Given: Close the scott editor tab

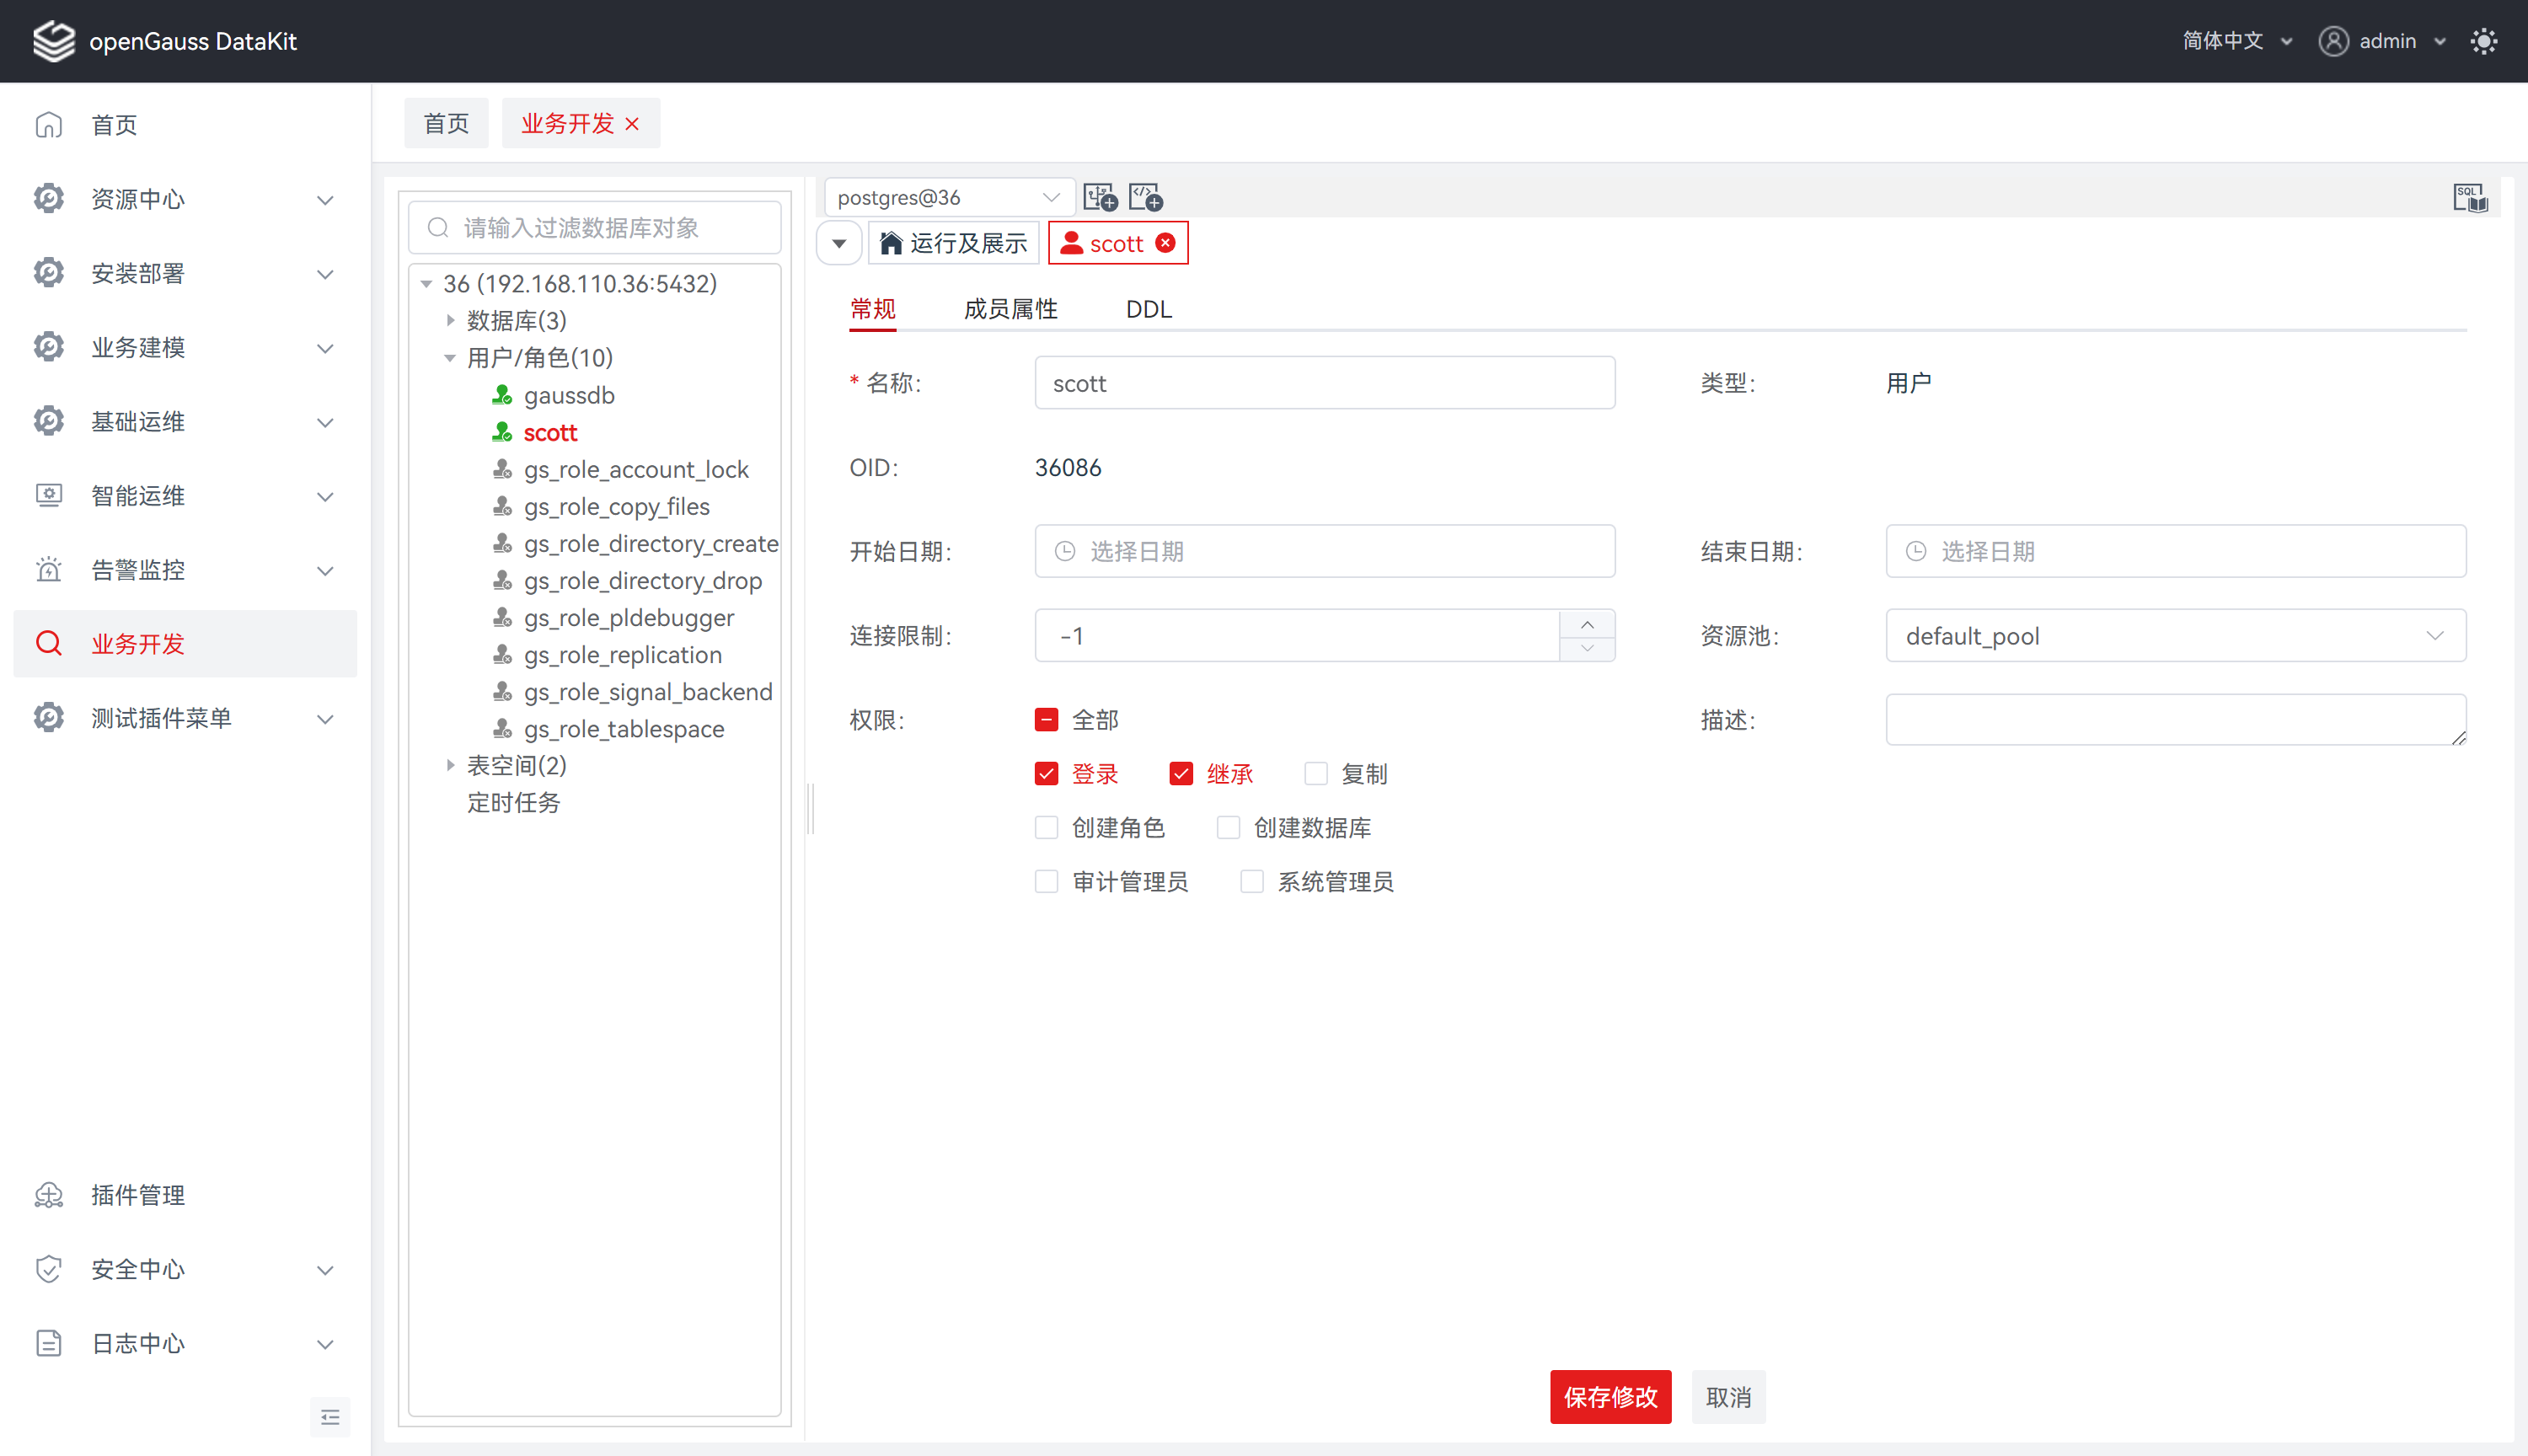Looking at the screenshot, I should pyautogui.click(x=1165, y=243).
